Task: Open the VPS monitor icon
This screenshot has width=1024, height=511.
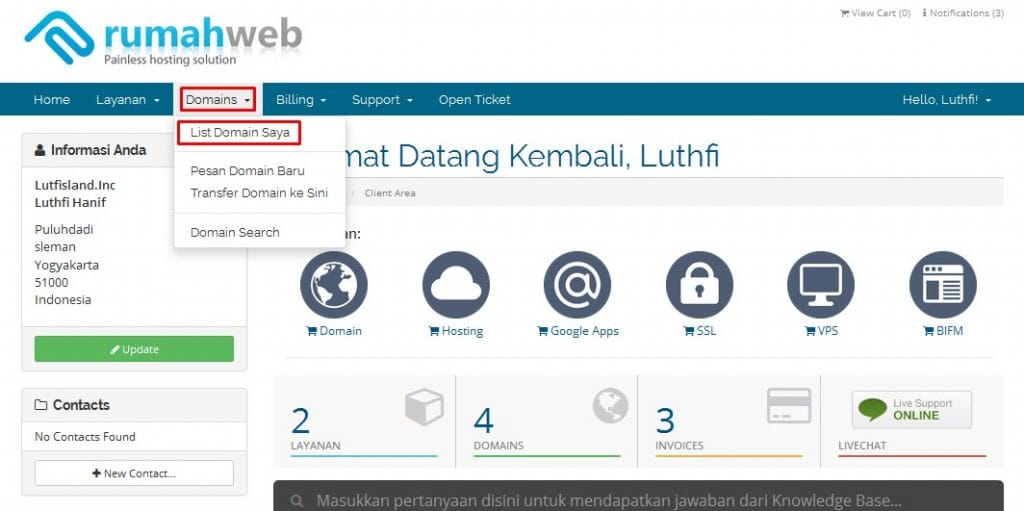Action: (821, 285)
